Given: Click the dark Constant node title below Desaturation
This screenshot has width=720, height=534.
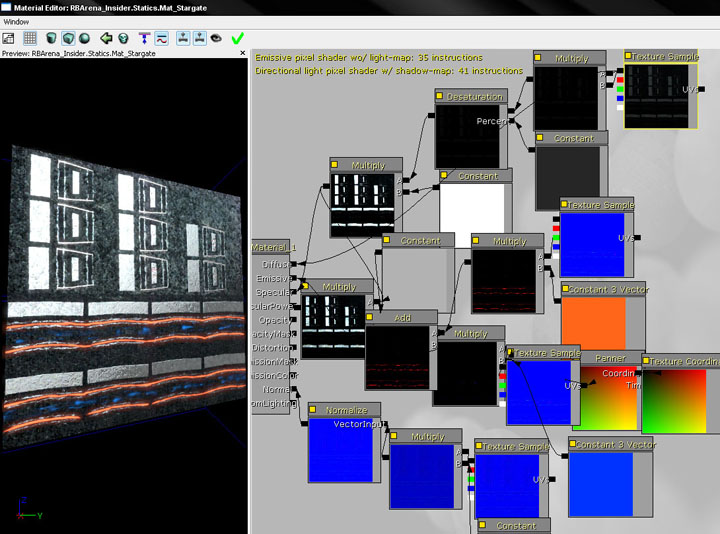Looking at the screenshot, I should pyautogui.click(x=572, y=138).
